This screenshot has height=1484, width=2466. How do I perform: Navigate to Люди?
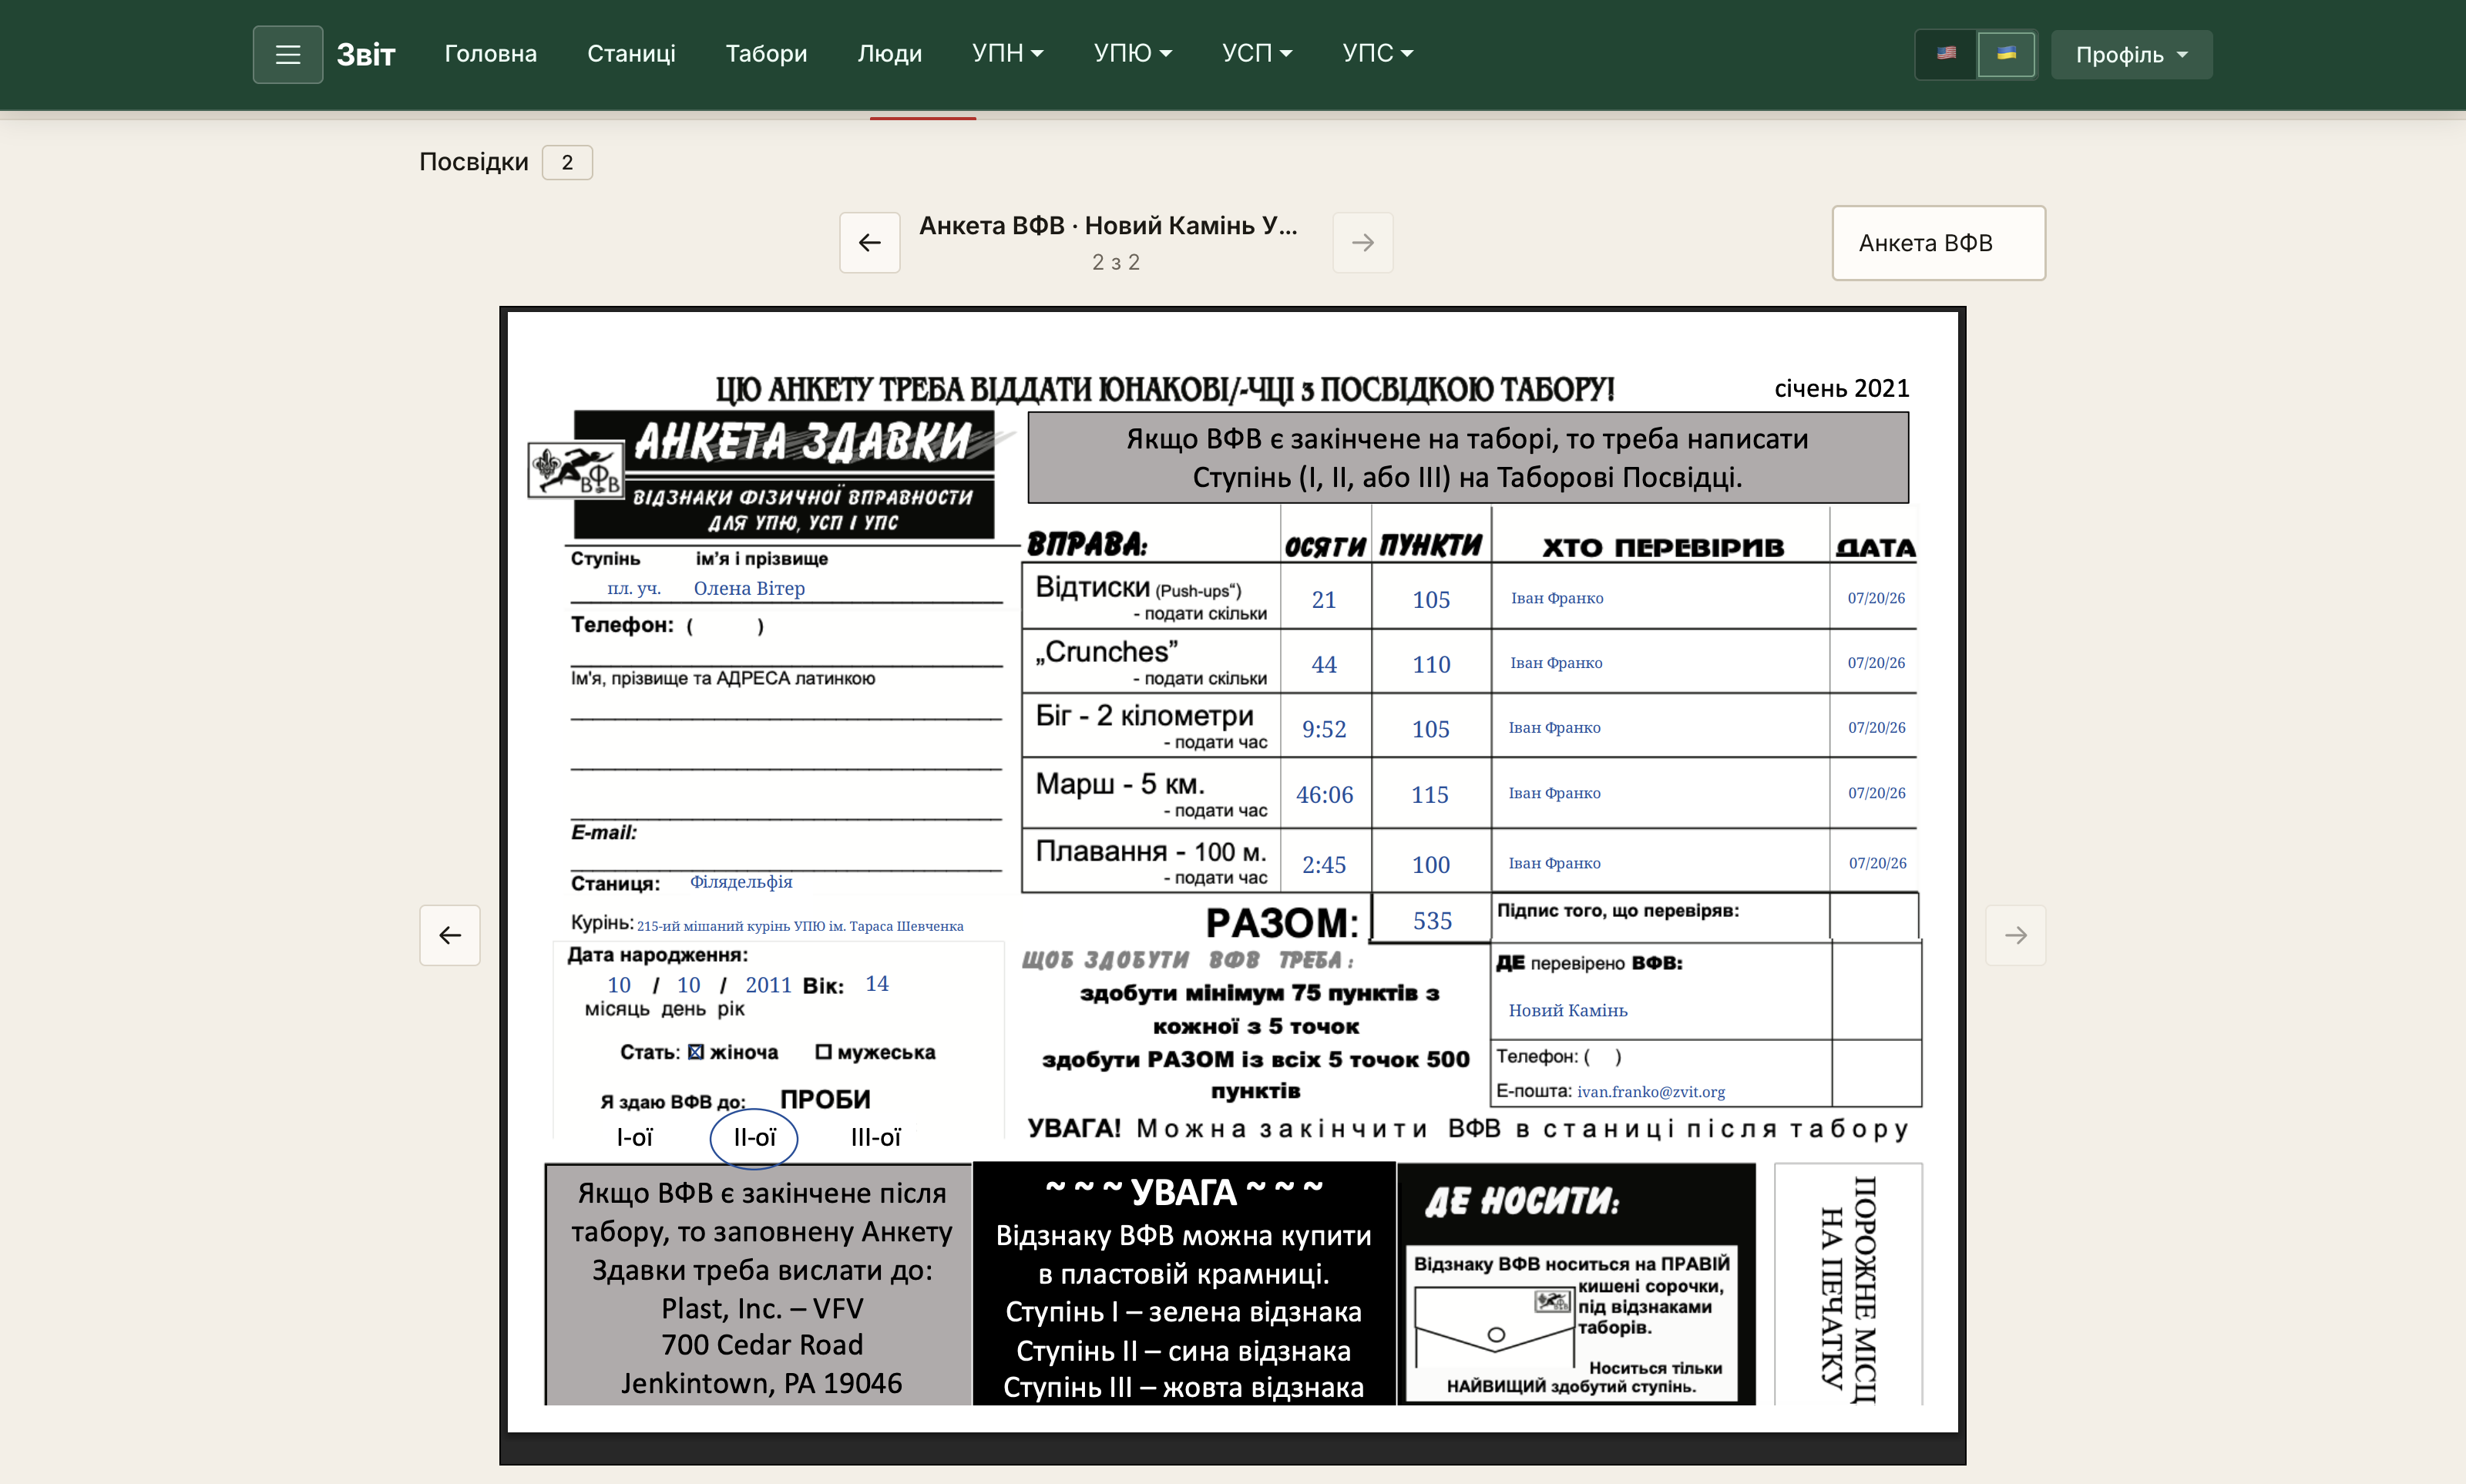click(x=889, y=53)
